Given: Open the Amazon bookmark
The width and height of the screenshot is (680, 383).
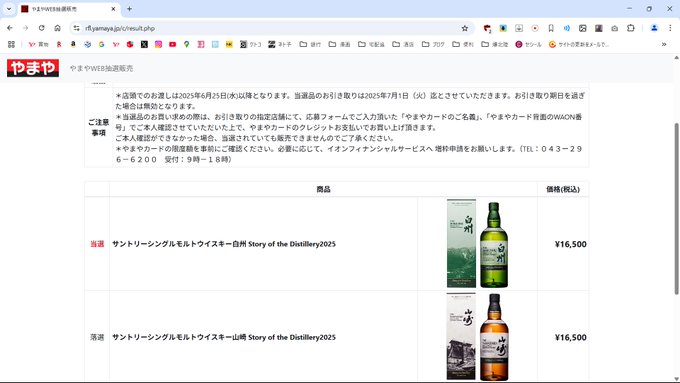Looking at the screenshot, I should tap(73, 44).
